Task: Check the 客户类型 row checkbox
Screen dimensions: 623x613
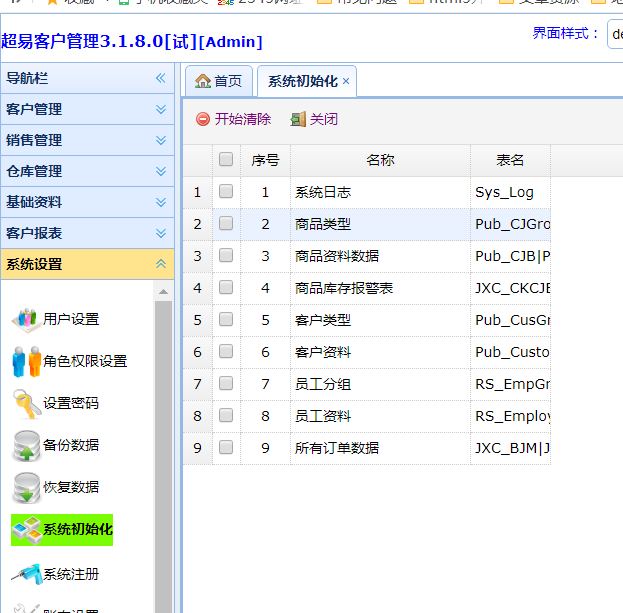Action: pos(226,319)
